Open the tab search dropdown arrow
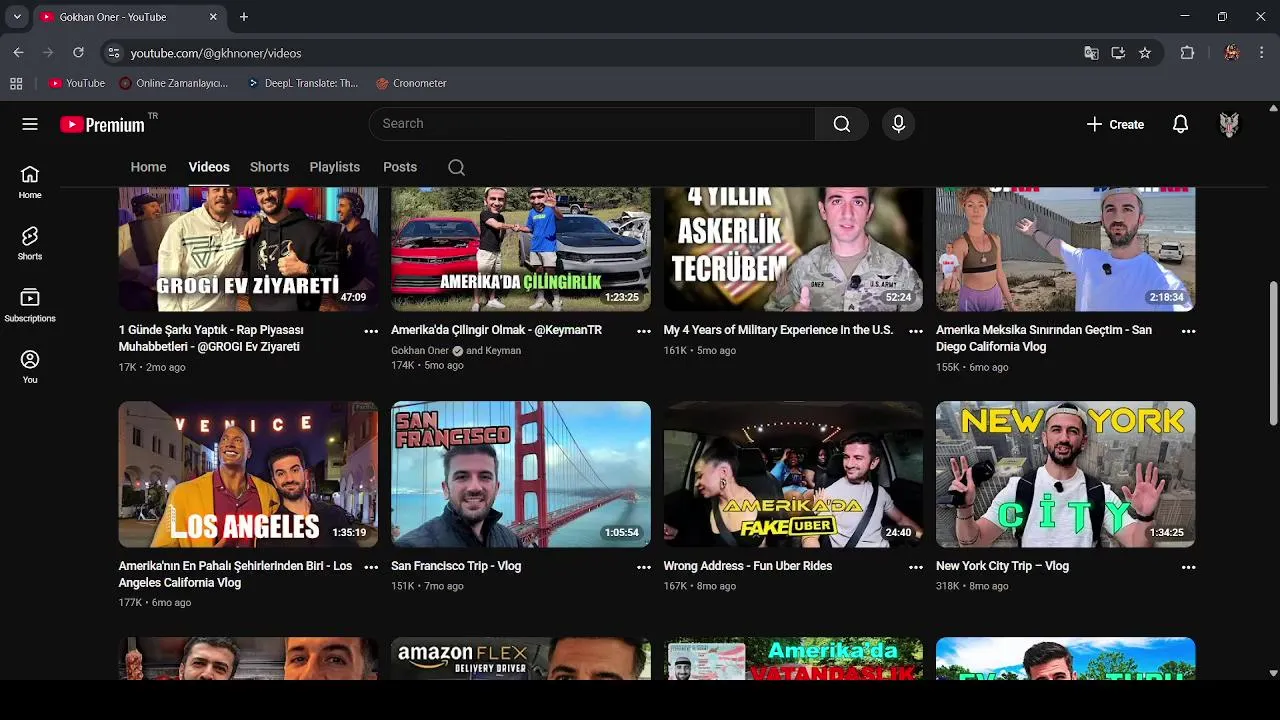Image resolution: width=1280 pixels, height=720 pixels. [16, 17]
